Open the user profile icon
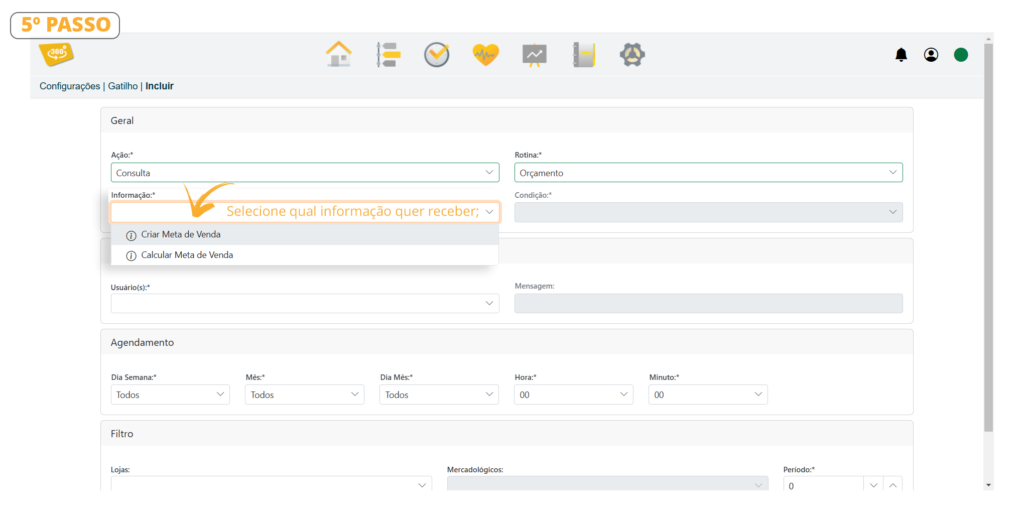1024x523 pixels. (x=931, y=55)
